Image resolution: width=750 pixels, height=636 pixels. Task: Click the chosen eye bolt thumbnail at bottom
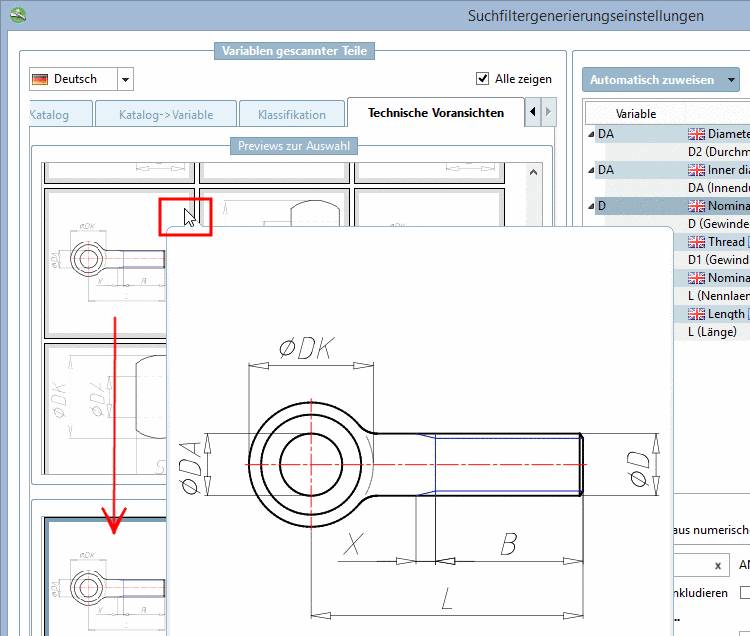pos(106,576)
